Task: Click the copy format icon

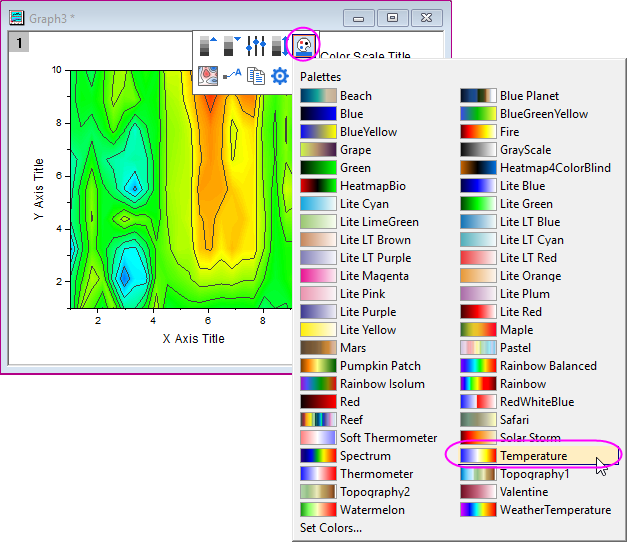Action: (x=256, y=75)
